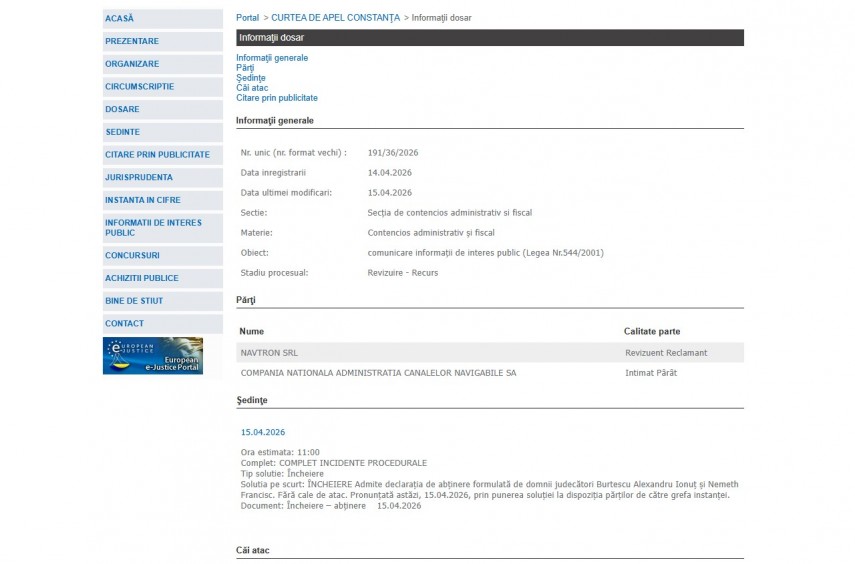855x564 pixels.
Task: Open ACHIZITII PUBLICE from the sidebar
Action: coord(142,278)
